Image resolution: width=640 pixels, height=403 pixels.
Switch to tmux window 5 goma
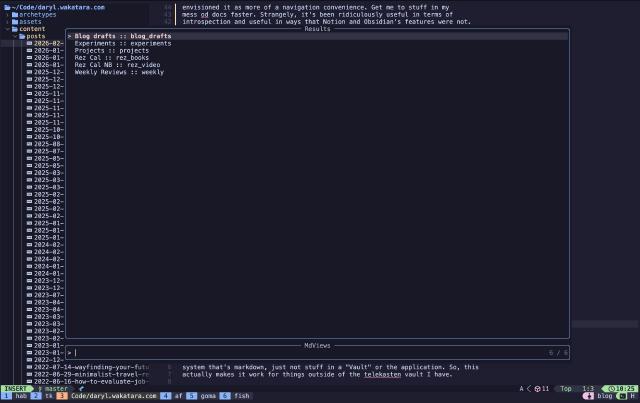point(201,396)
